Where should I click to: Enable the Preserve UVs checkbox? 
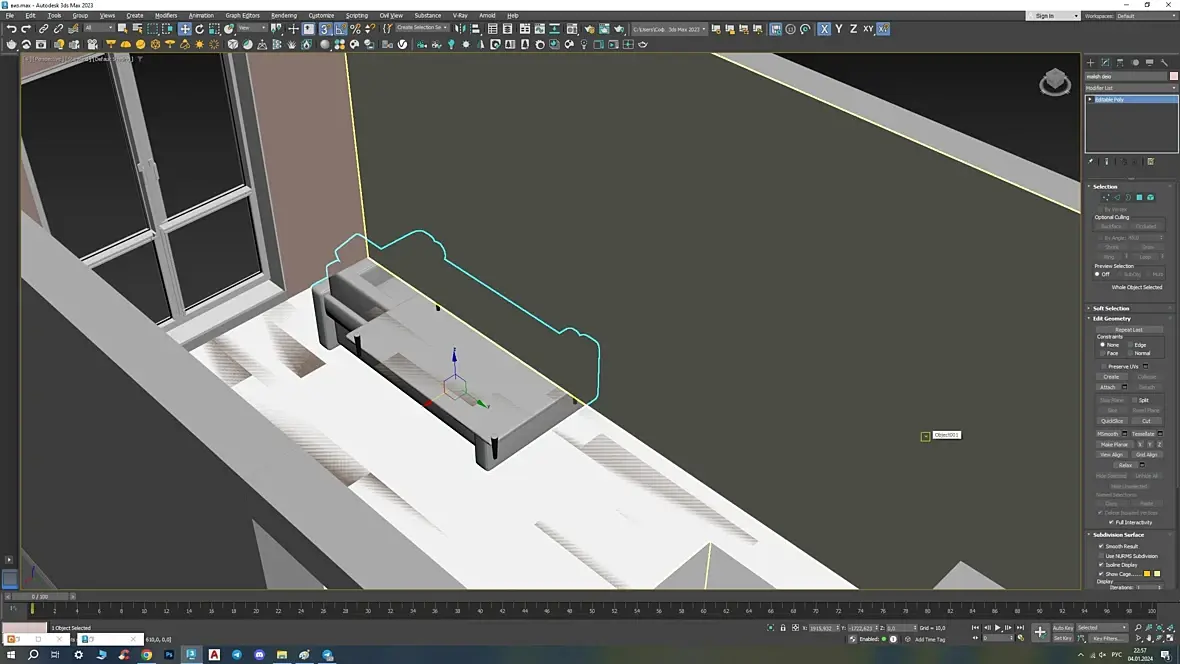coord(1104,366)
